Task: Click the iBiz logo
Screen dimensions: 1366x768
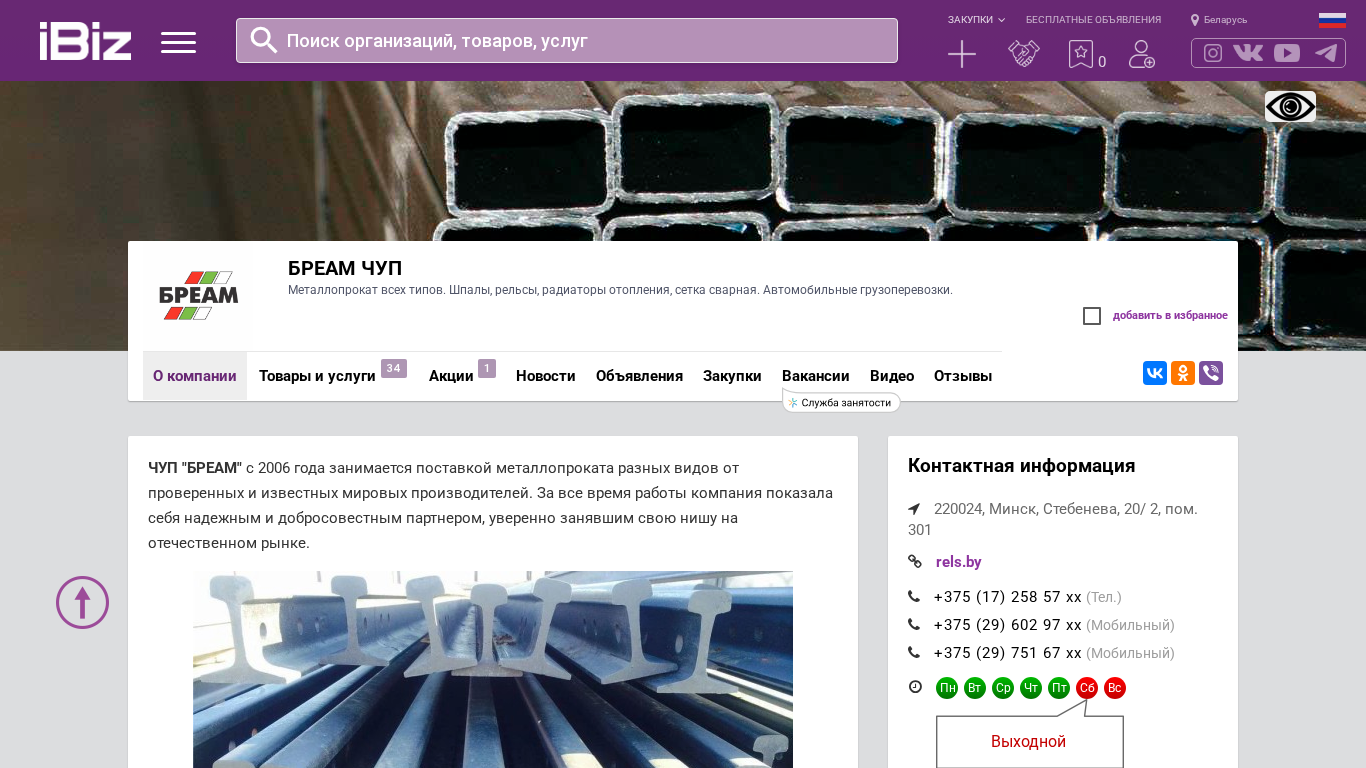Action: point(85,41)
